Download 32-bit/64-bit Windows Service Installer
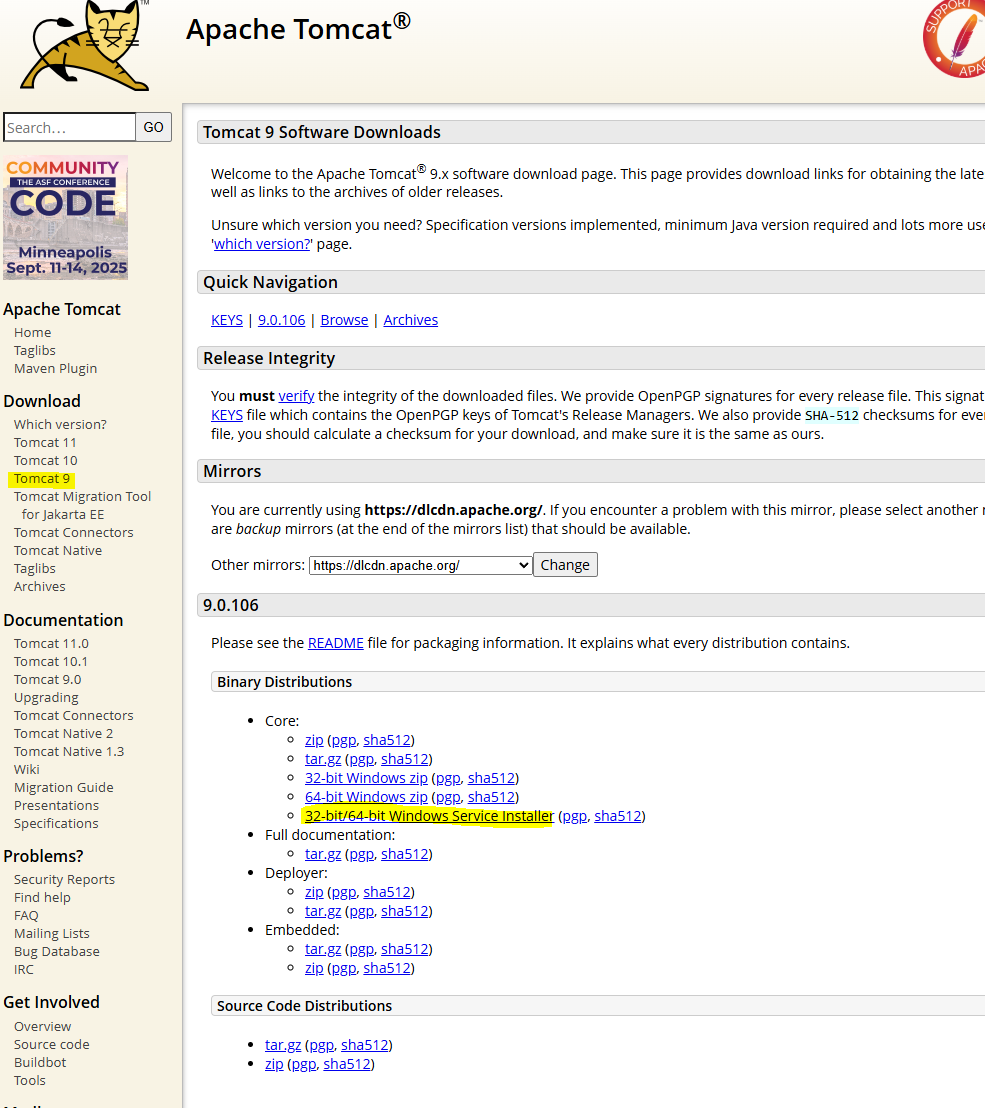The width and height of the screenshot is (985, 1108). (429, 816)
